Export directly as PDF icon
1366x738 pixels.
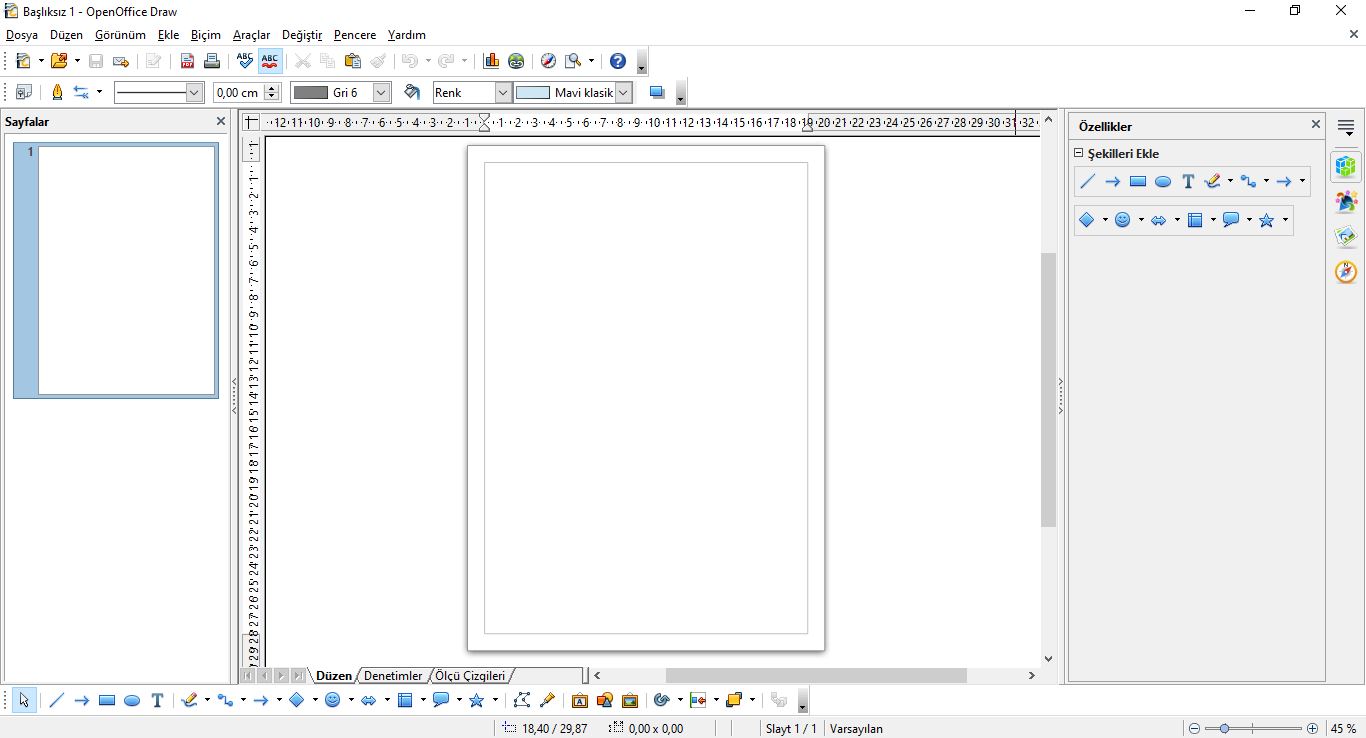point(187,61)
